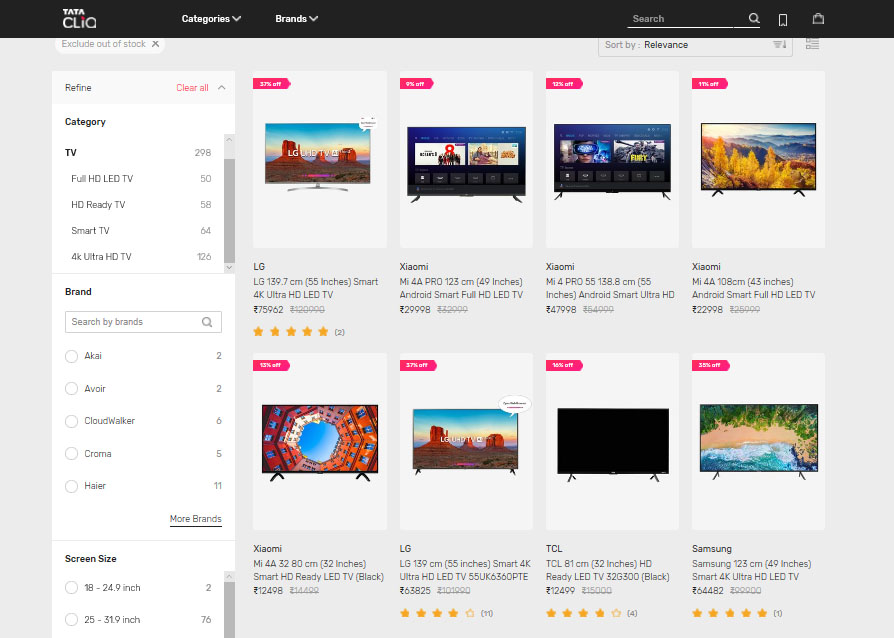Open Mi 4A PRO 123 cm product title
The image size is (894, 638).
(461, 288)
